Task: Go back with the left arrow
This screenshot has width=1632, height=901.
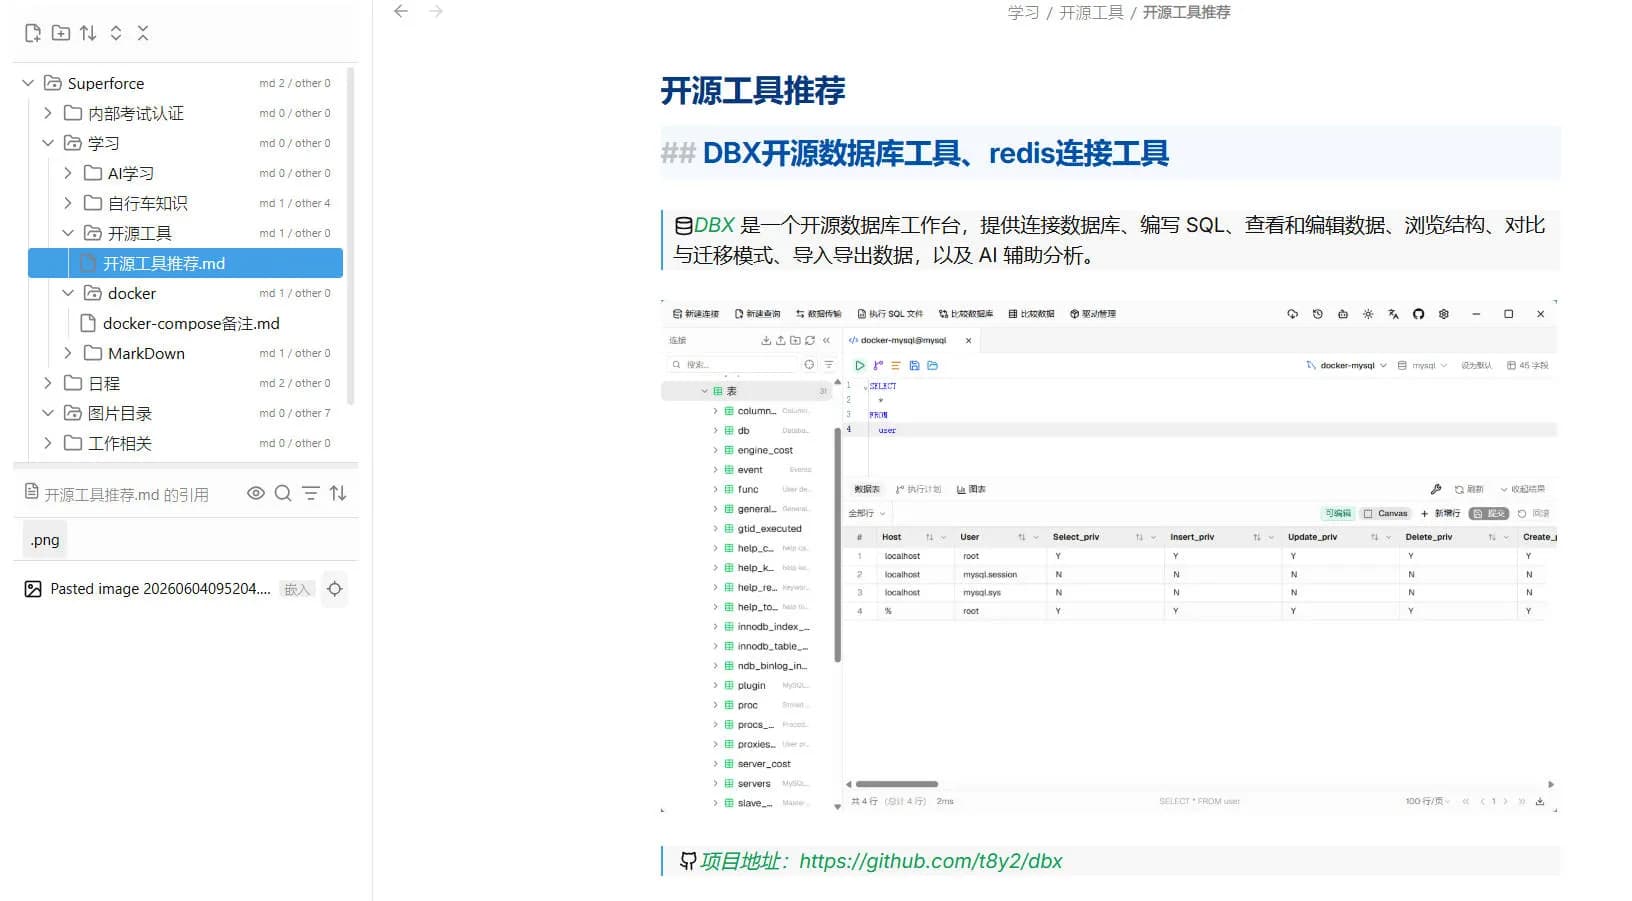Action: pos(401,11)
